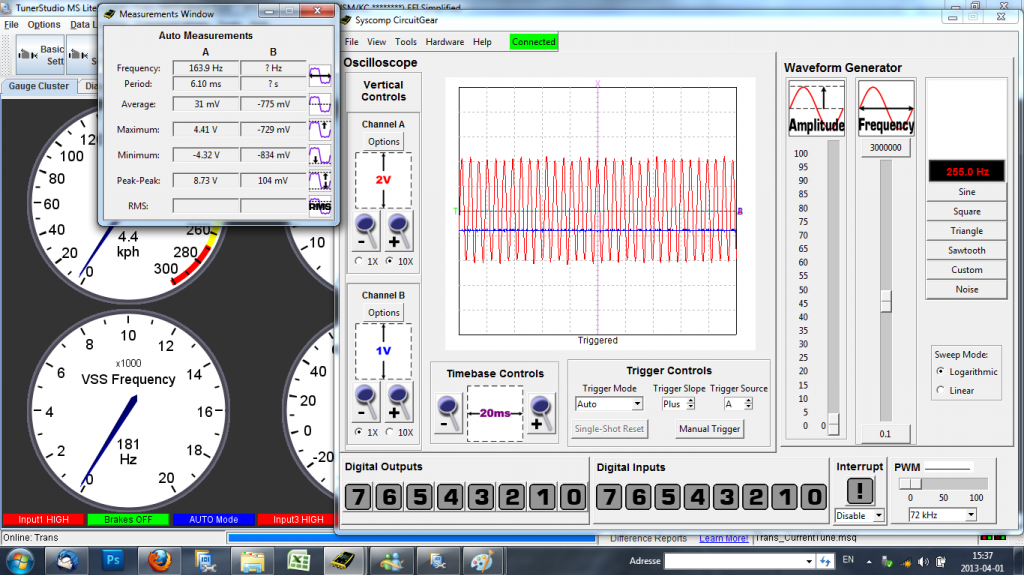The height and width of the screenshot is (575, 1024).
Task: Select the Sine waveform
Action: [967, 192]
